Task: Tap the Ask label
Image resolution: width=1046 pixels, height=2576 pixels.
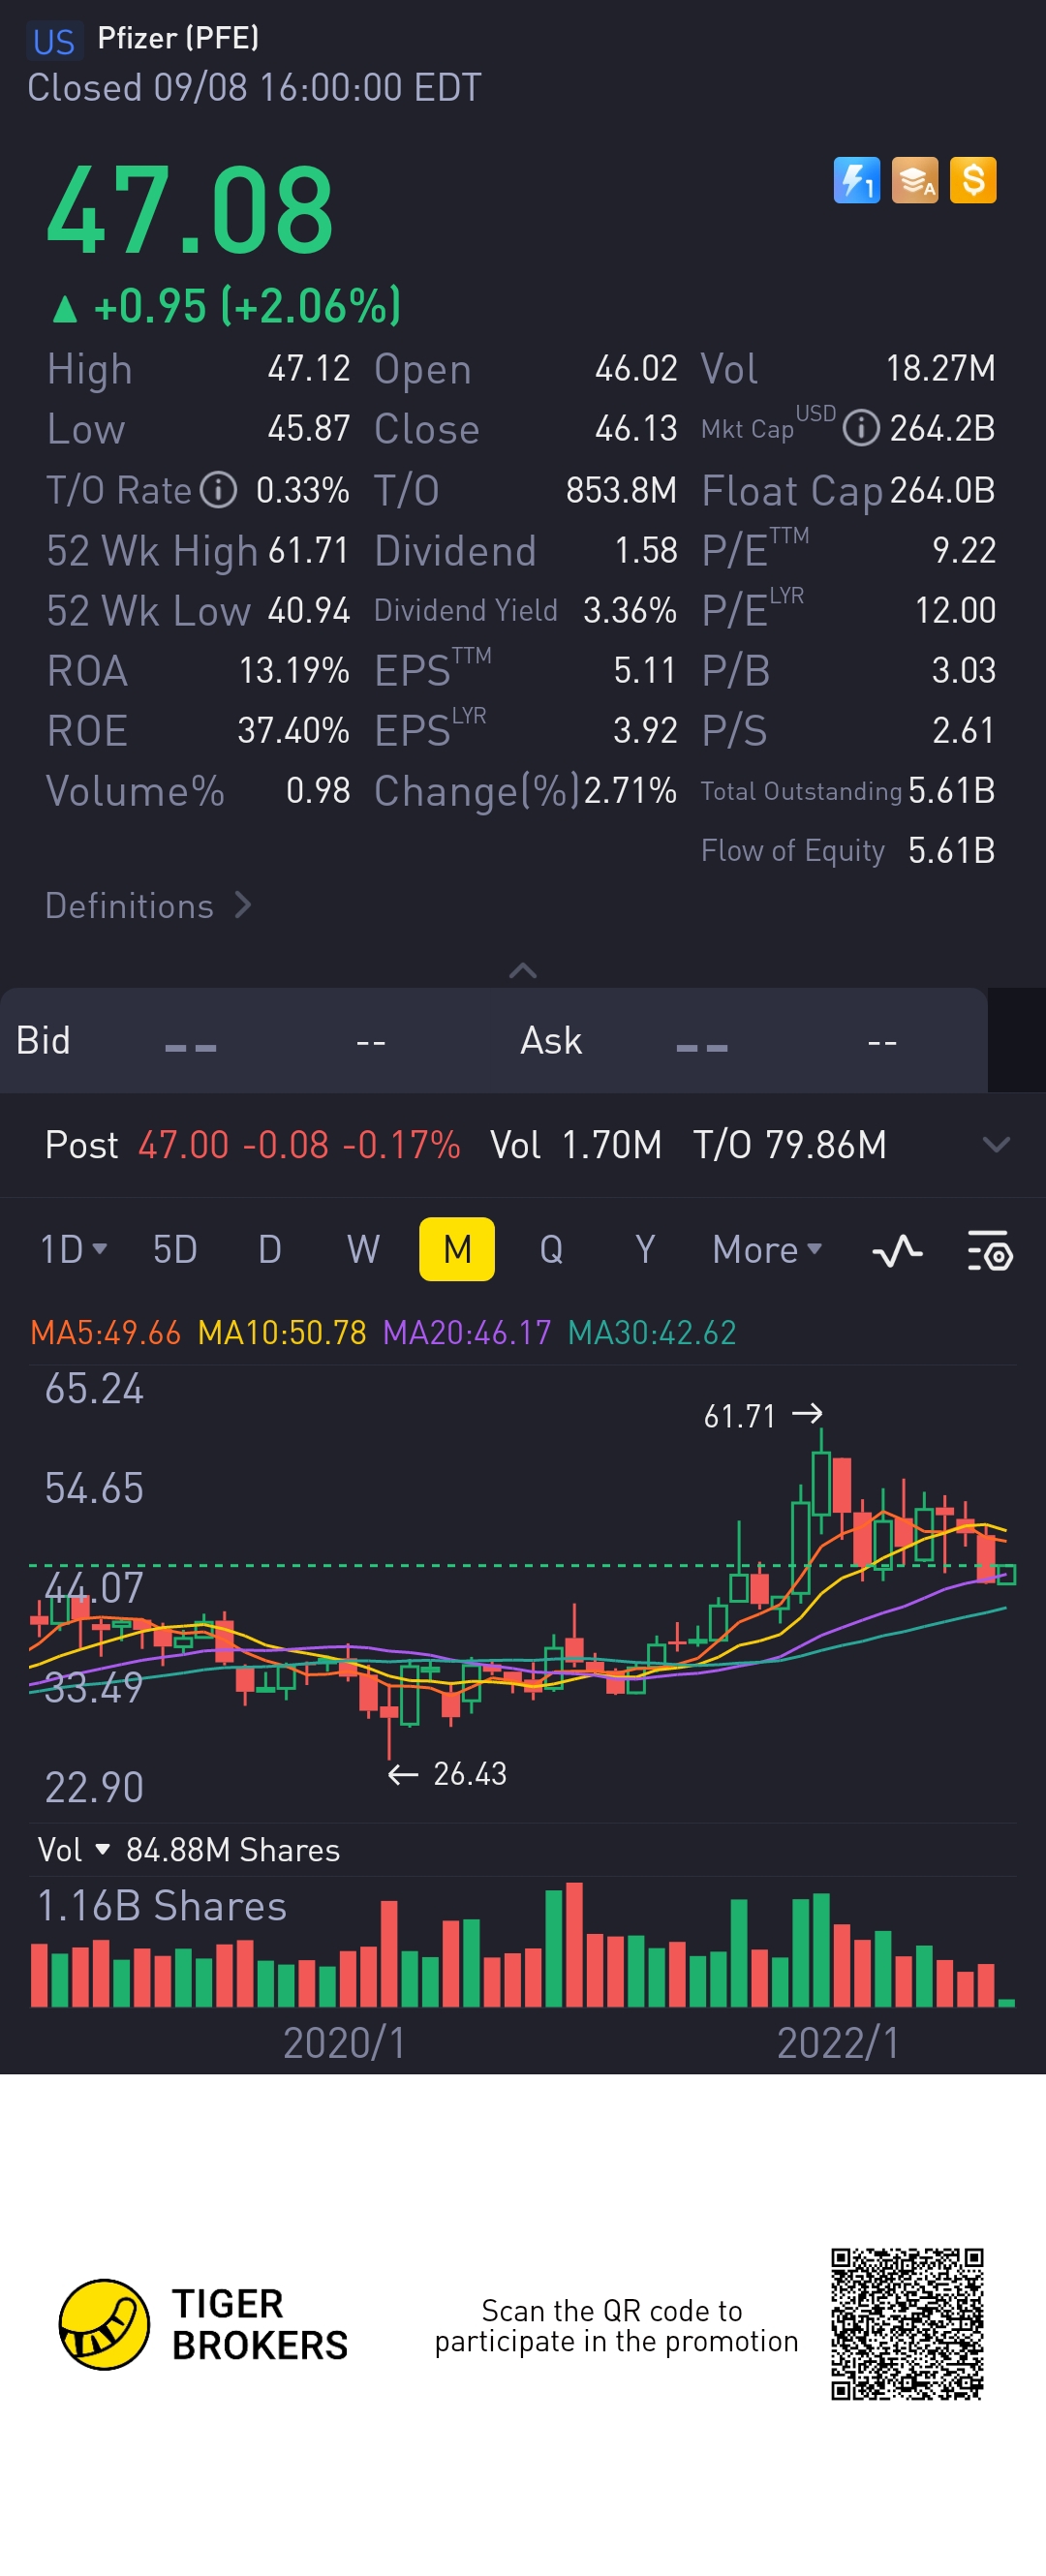Action: (x=551, y=1041)
